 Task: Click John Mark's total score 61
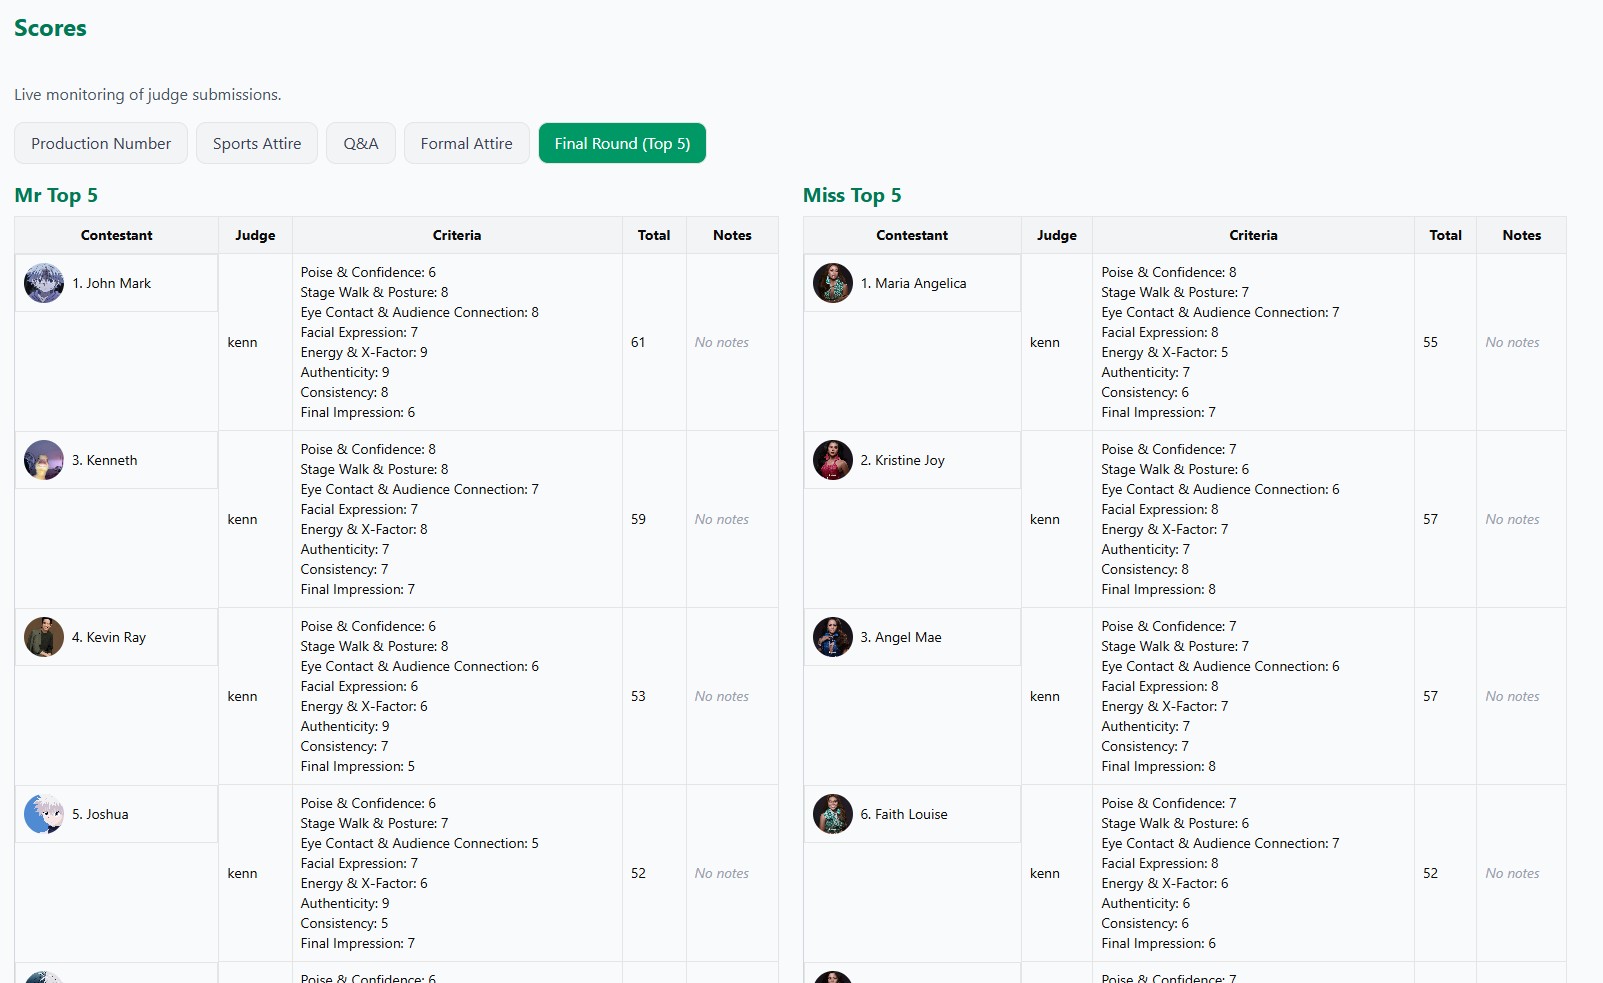638,342
